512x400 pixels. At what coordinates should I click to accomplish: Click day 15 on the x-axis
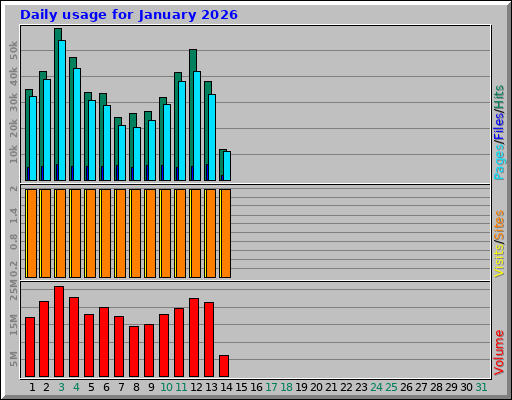[241, 387]
